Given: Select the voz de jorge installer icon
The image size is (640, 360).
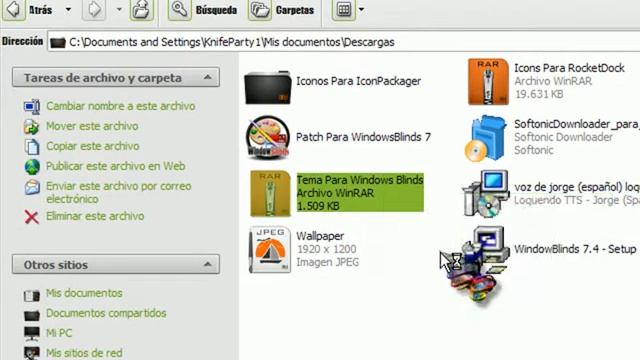Looking at the screenshot, I should [x=486, y=193].
